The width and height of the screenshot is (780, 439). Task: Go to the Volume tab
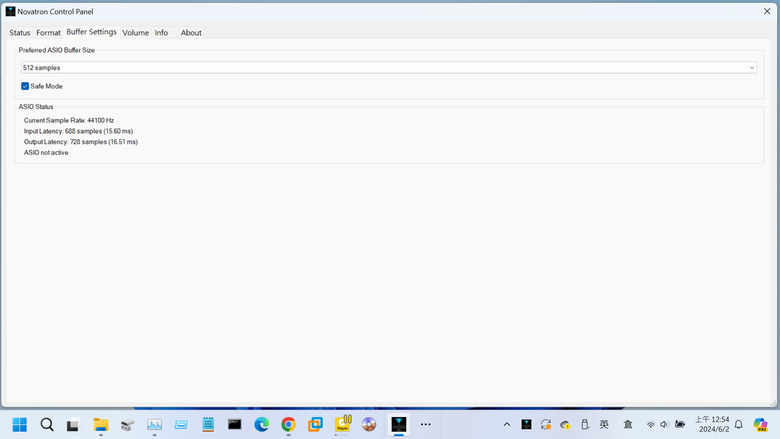(x=135, y=33)
